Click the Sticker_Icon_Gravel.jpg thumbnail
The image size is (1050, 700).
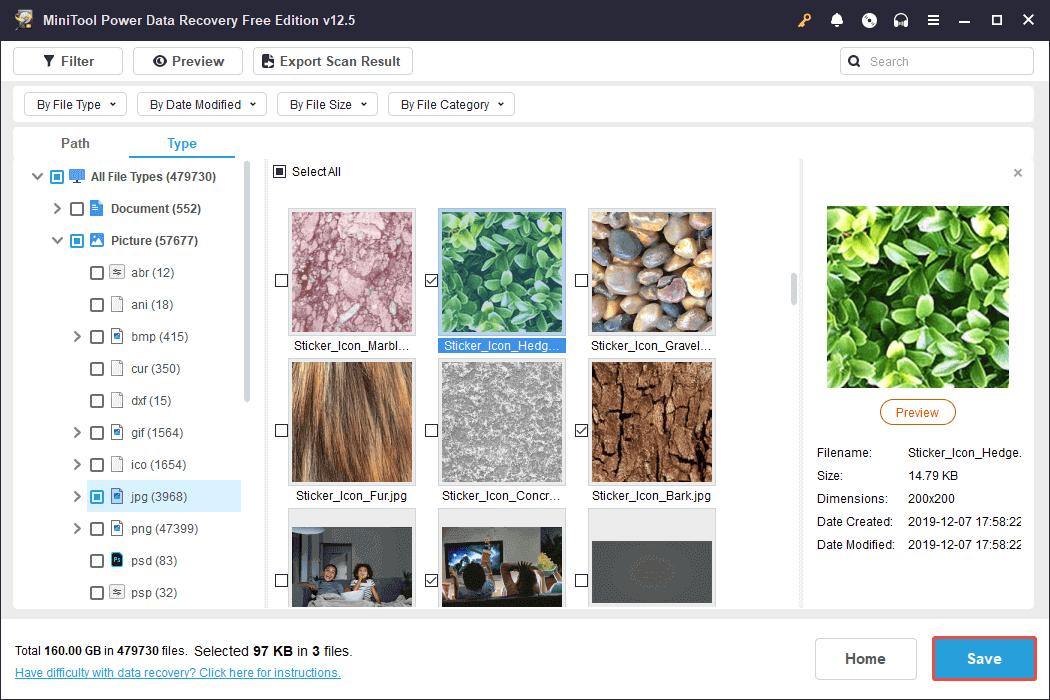pos(651,271)
